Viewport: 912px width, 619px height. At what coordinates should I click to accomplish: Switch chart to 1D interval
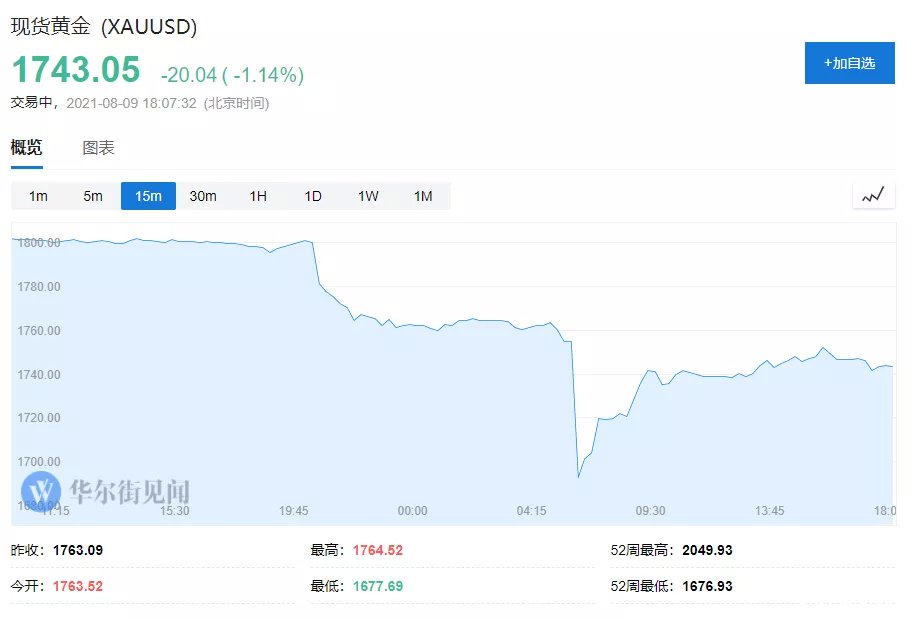pyautogui.click(x=313, y=196)
